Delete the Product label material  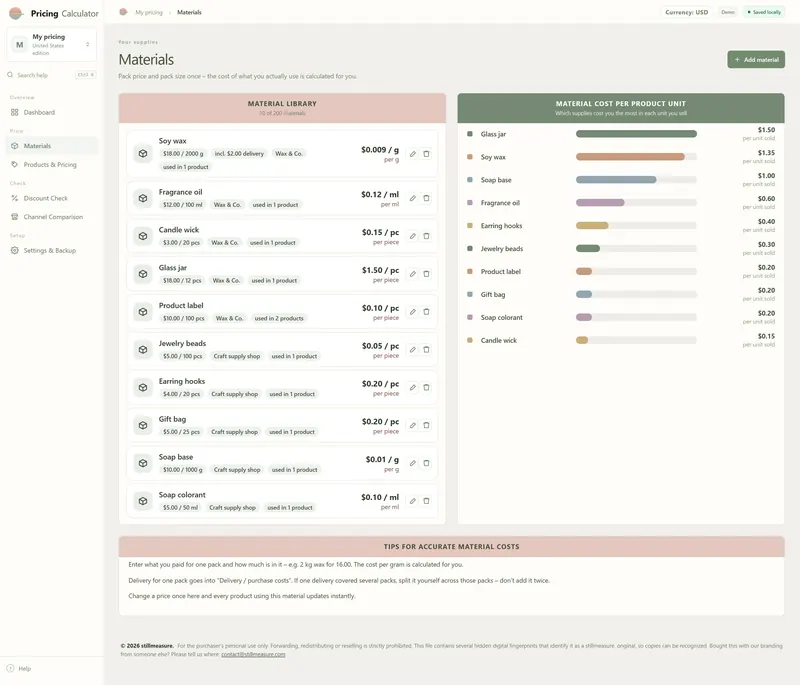426,312
